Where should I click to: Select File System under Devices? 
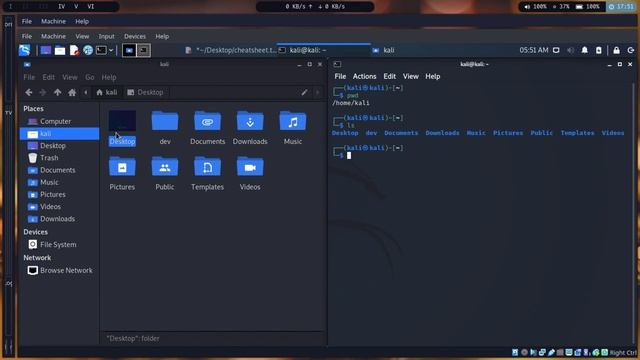coord(59,244)
